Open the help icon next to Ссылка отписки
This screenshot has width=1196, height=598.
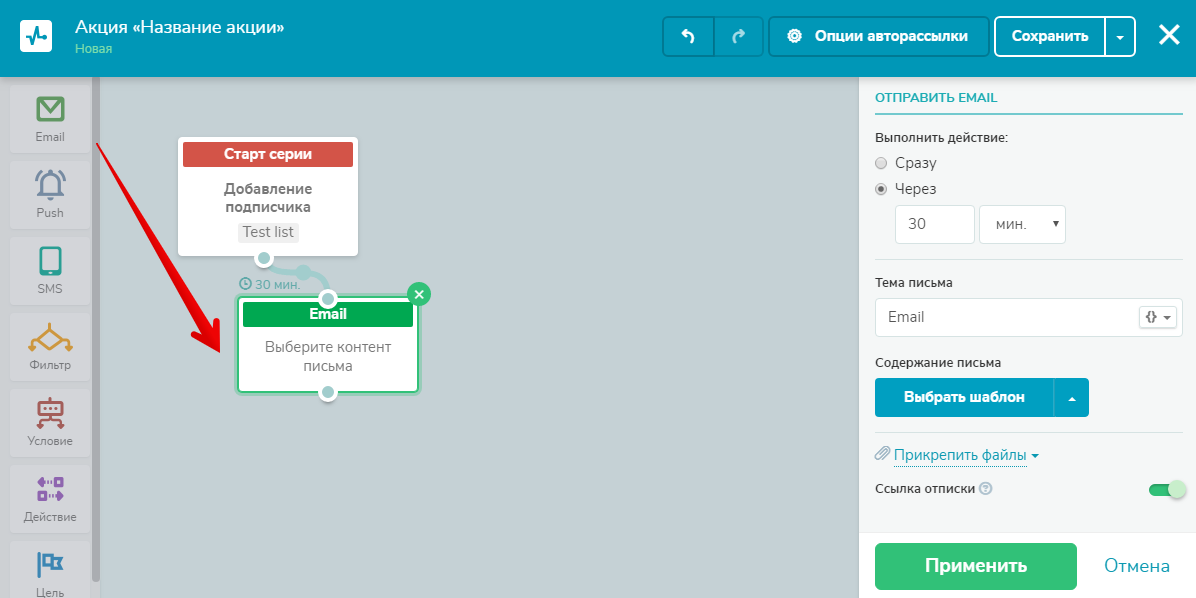point(985,489)
